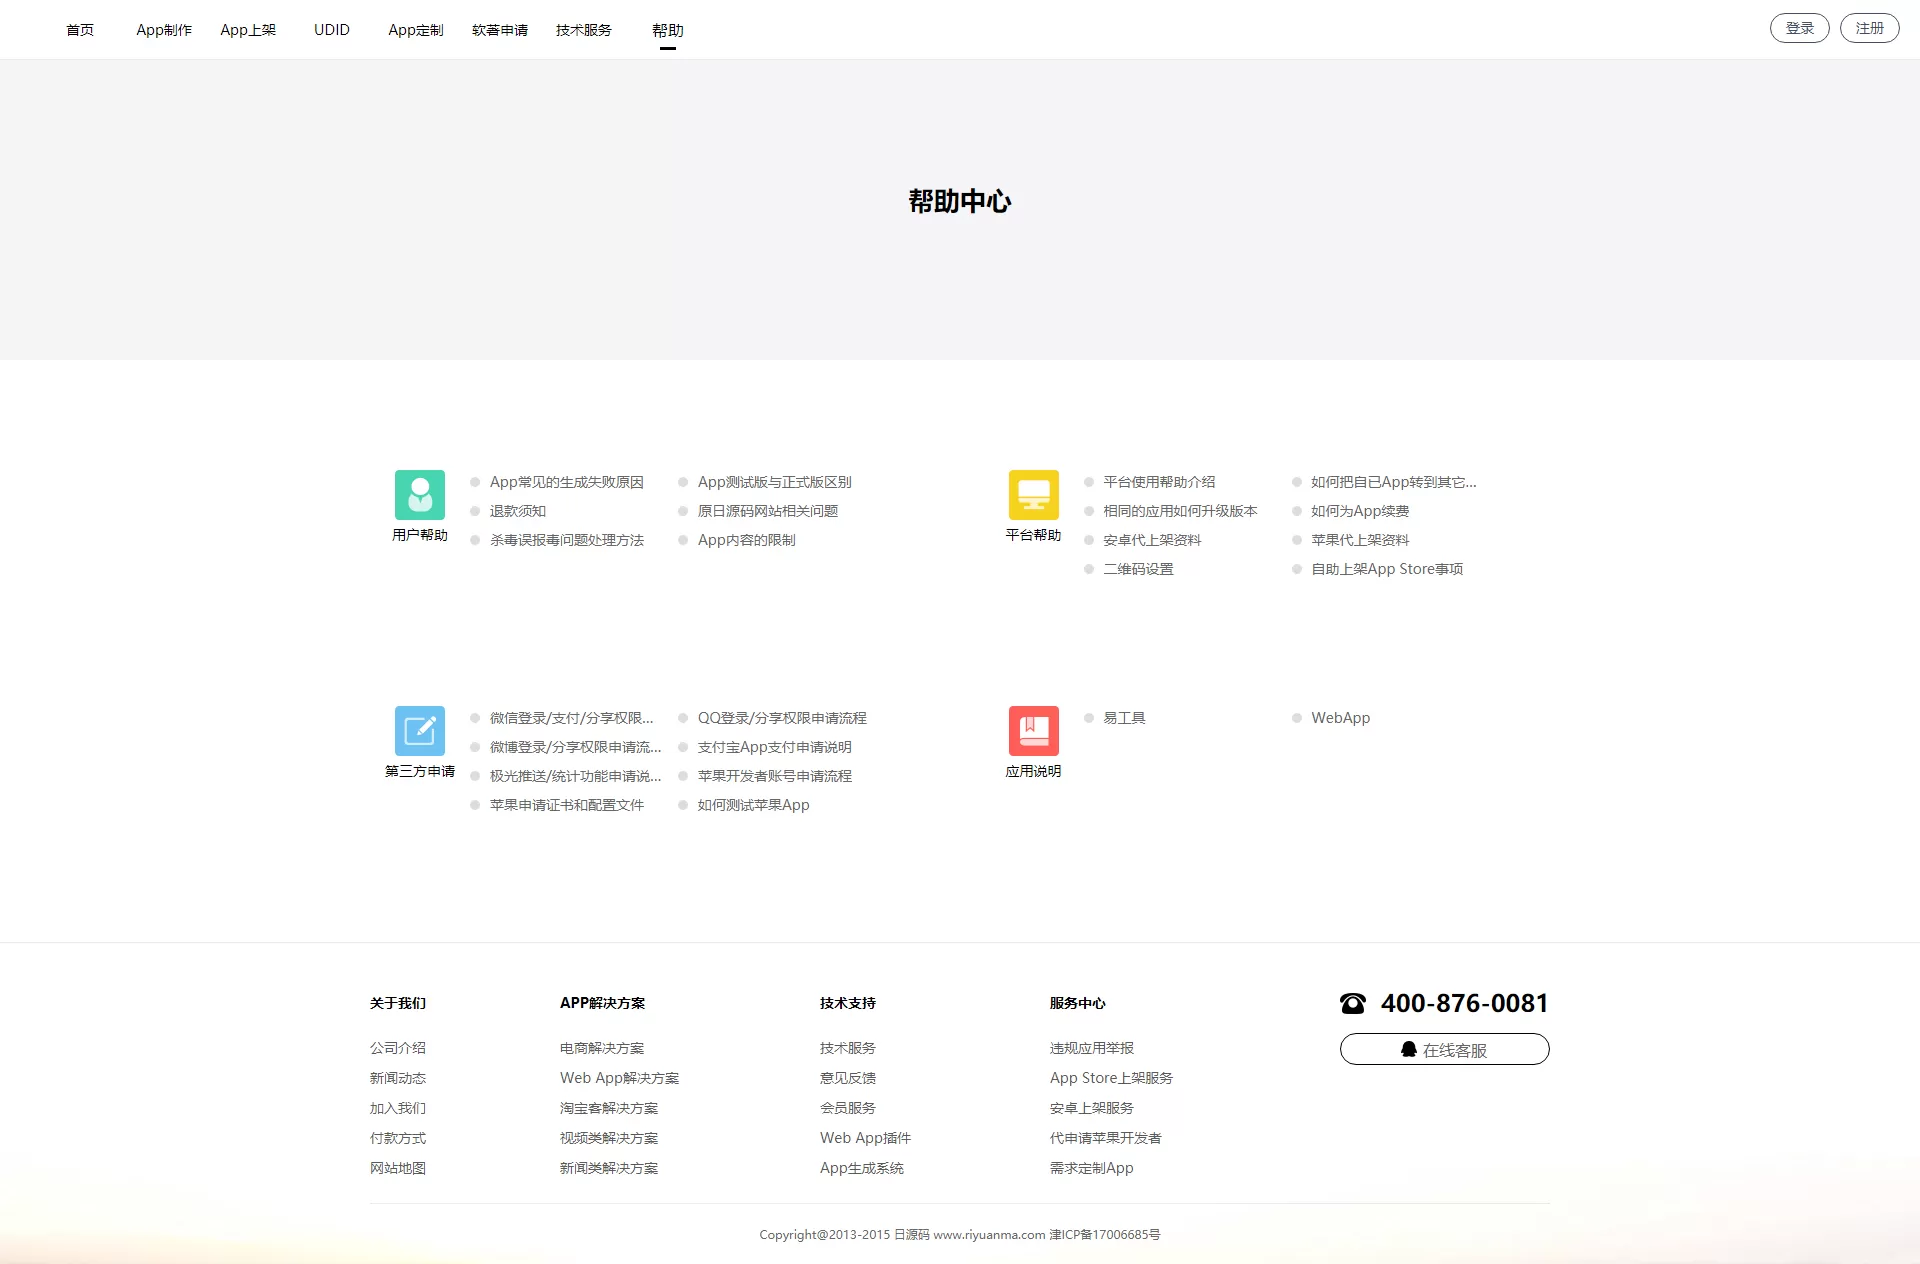Click the 首页 home navigation item
Screen dimensions: 1920x1264
point(80,30)
